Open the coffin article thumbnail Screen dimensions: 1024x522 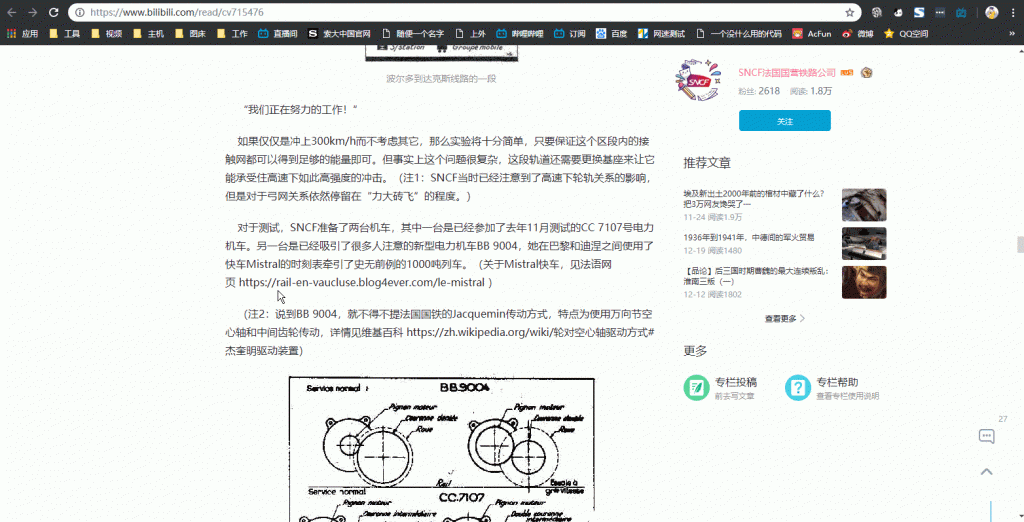point(863,205)
